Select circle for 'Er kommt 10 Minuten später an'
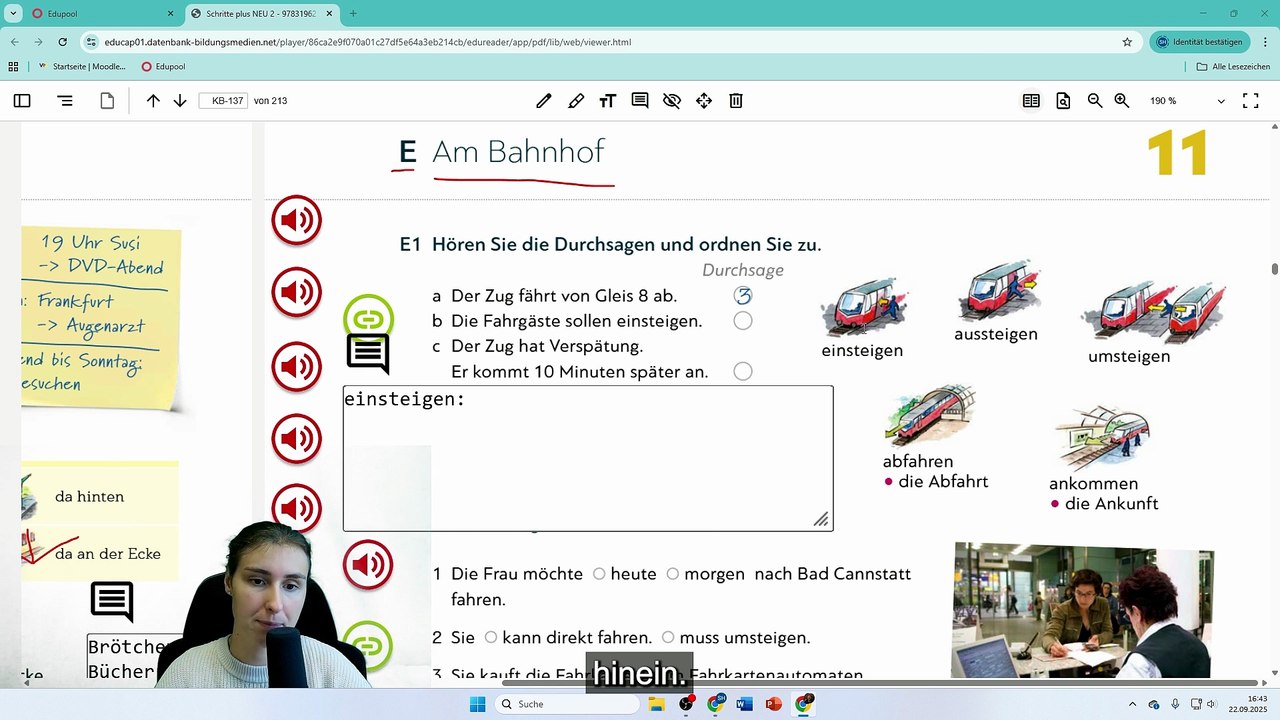The width and height of the screenshot is (1280, 720). pyautogui.click(x=742, y=371)
